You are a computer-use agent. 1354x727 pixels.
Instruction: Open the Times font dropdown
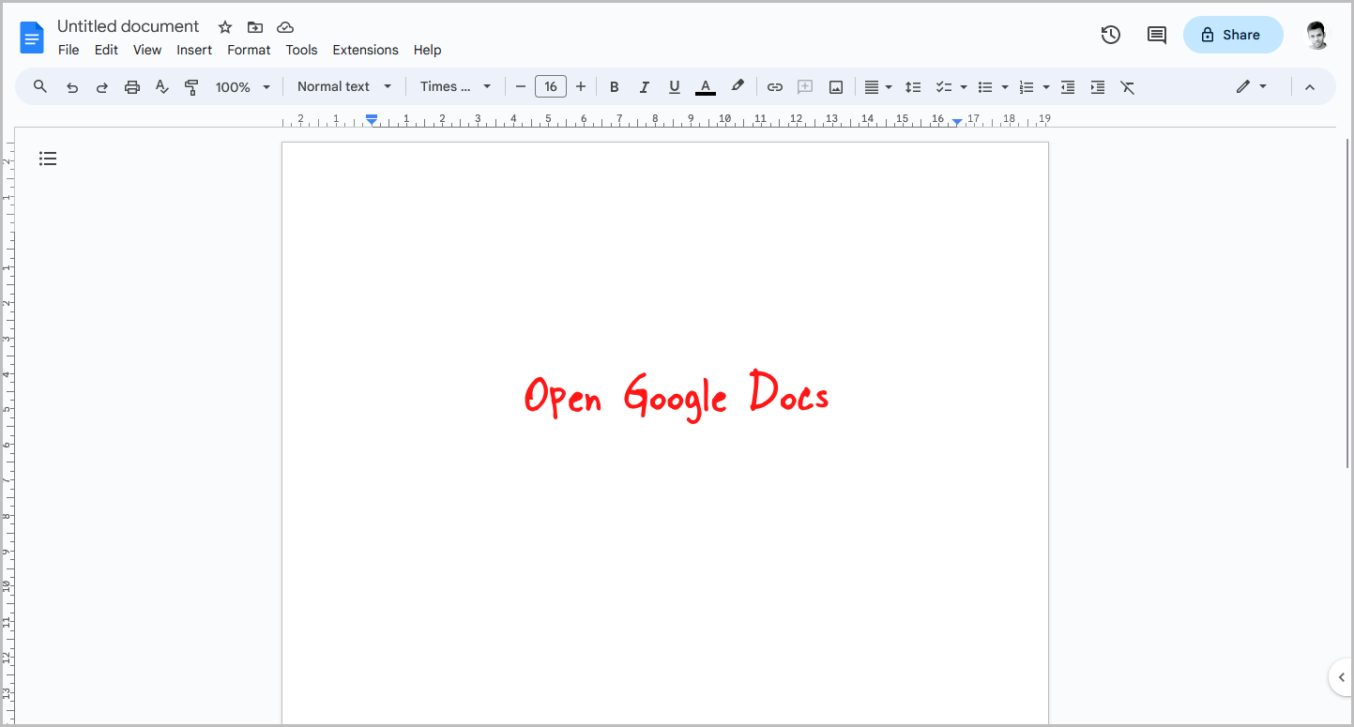456,87
